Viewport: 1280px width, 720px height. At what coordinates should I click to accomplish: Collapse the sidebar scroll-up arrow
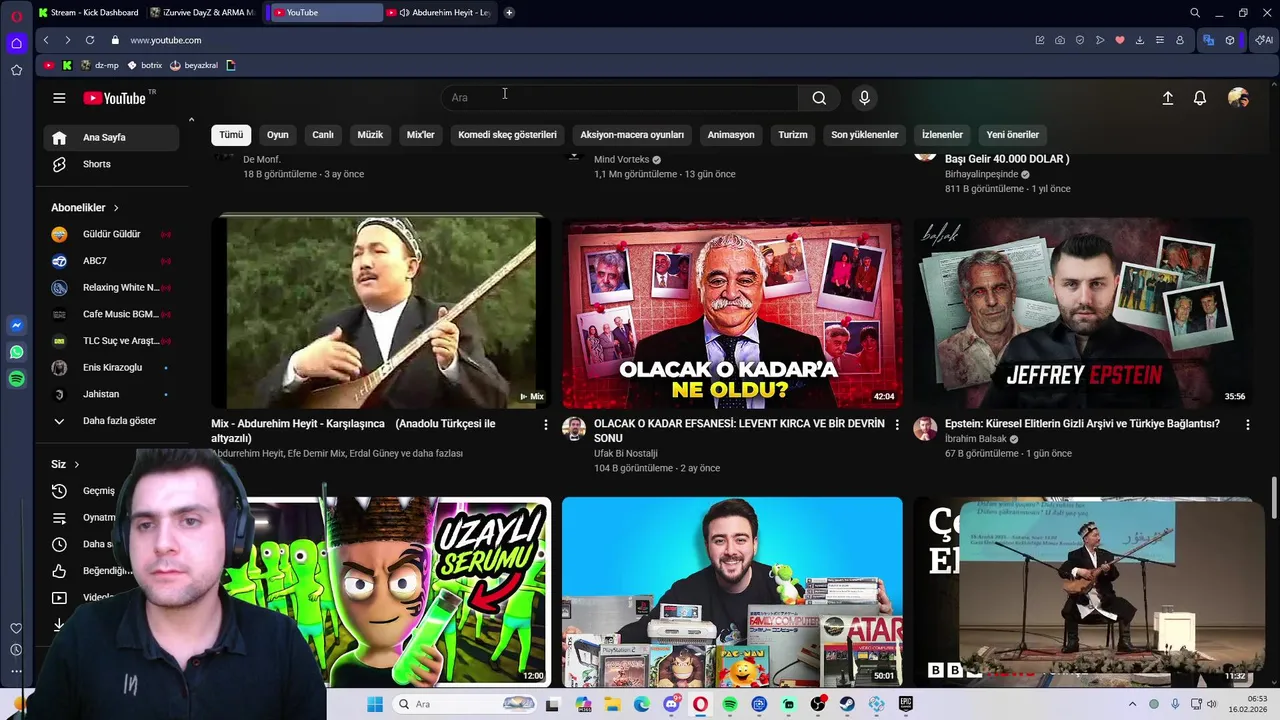click(191, 120)
